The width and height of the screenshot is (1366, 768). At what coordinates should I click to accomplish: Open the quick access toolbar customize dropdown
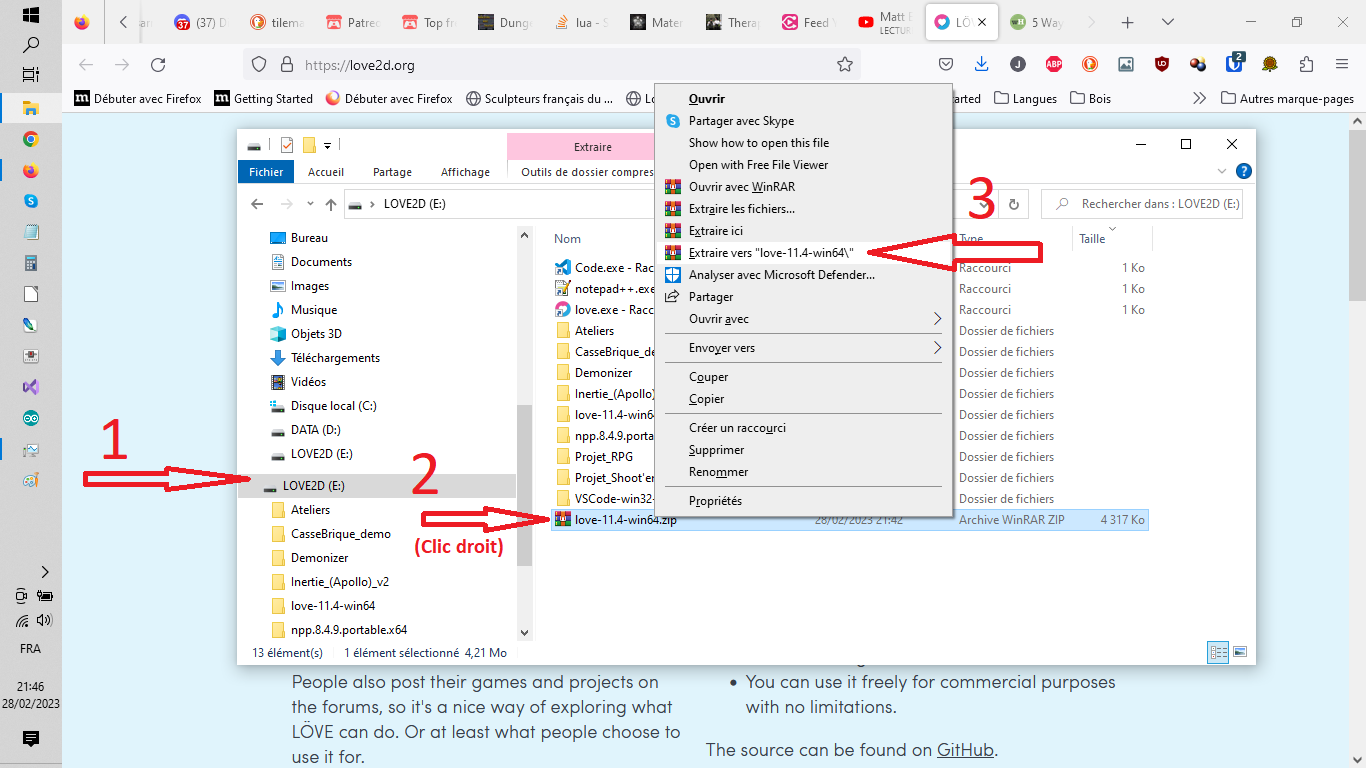point(327,146)
